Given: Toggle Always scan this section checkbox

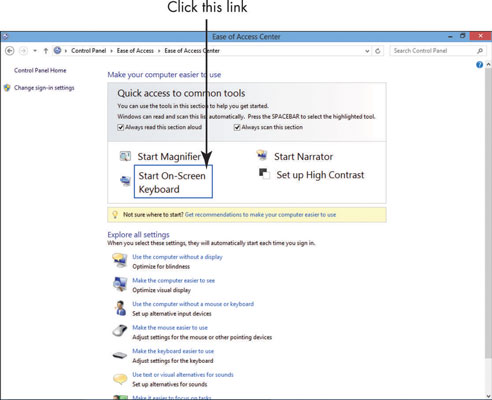Looking at the screenshot, I should (237, 127).
